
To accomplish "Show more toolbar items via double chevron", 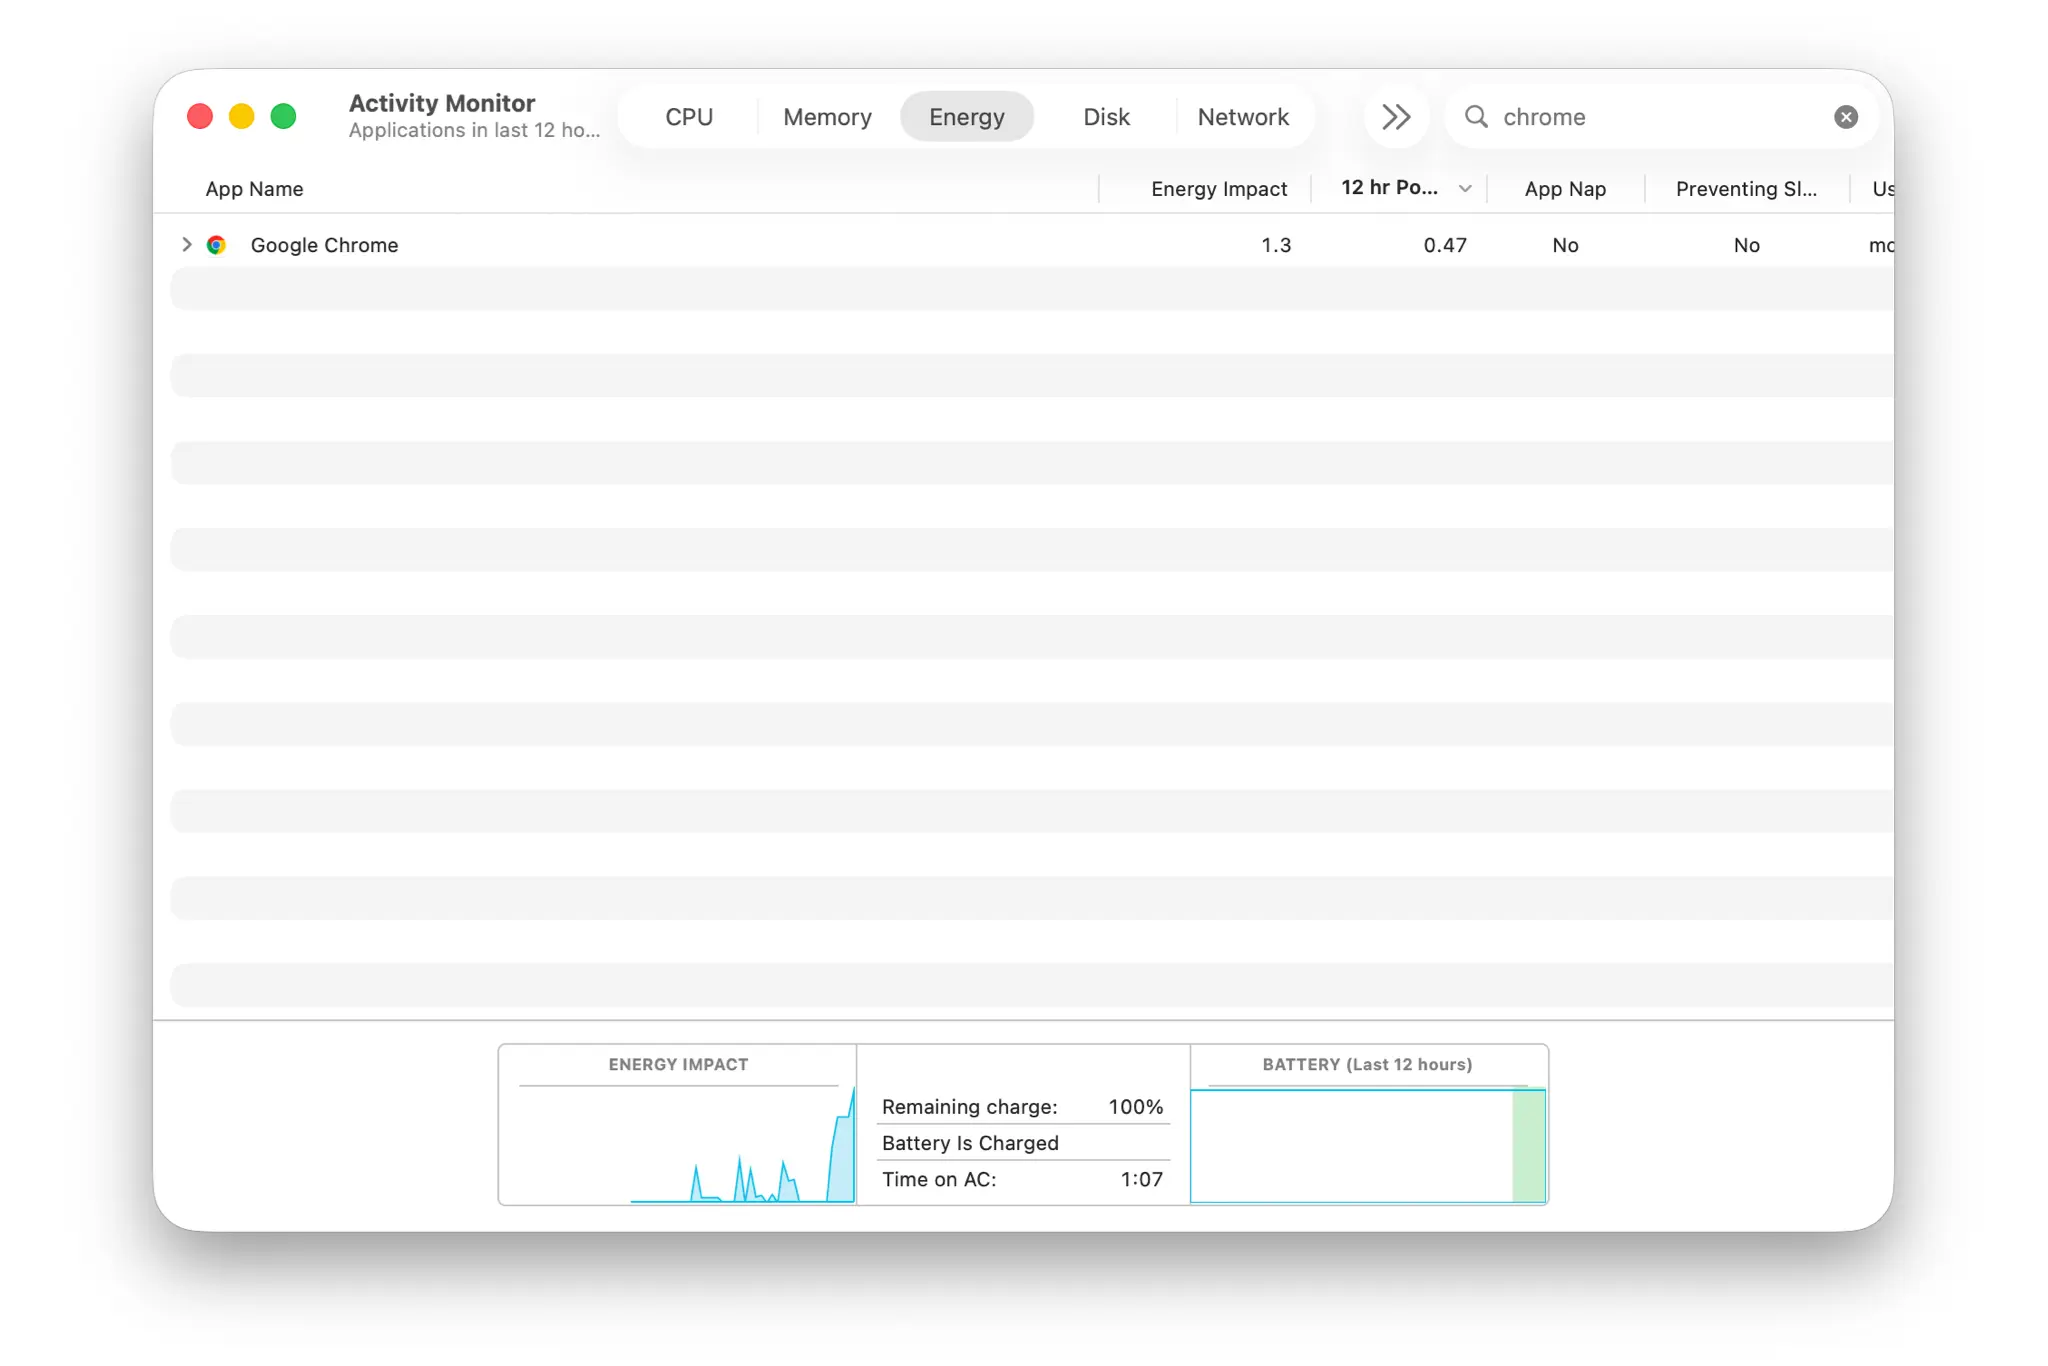I will click(x=1396, y=117).
